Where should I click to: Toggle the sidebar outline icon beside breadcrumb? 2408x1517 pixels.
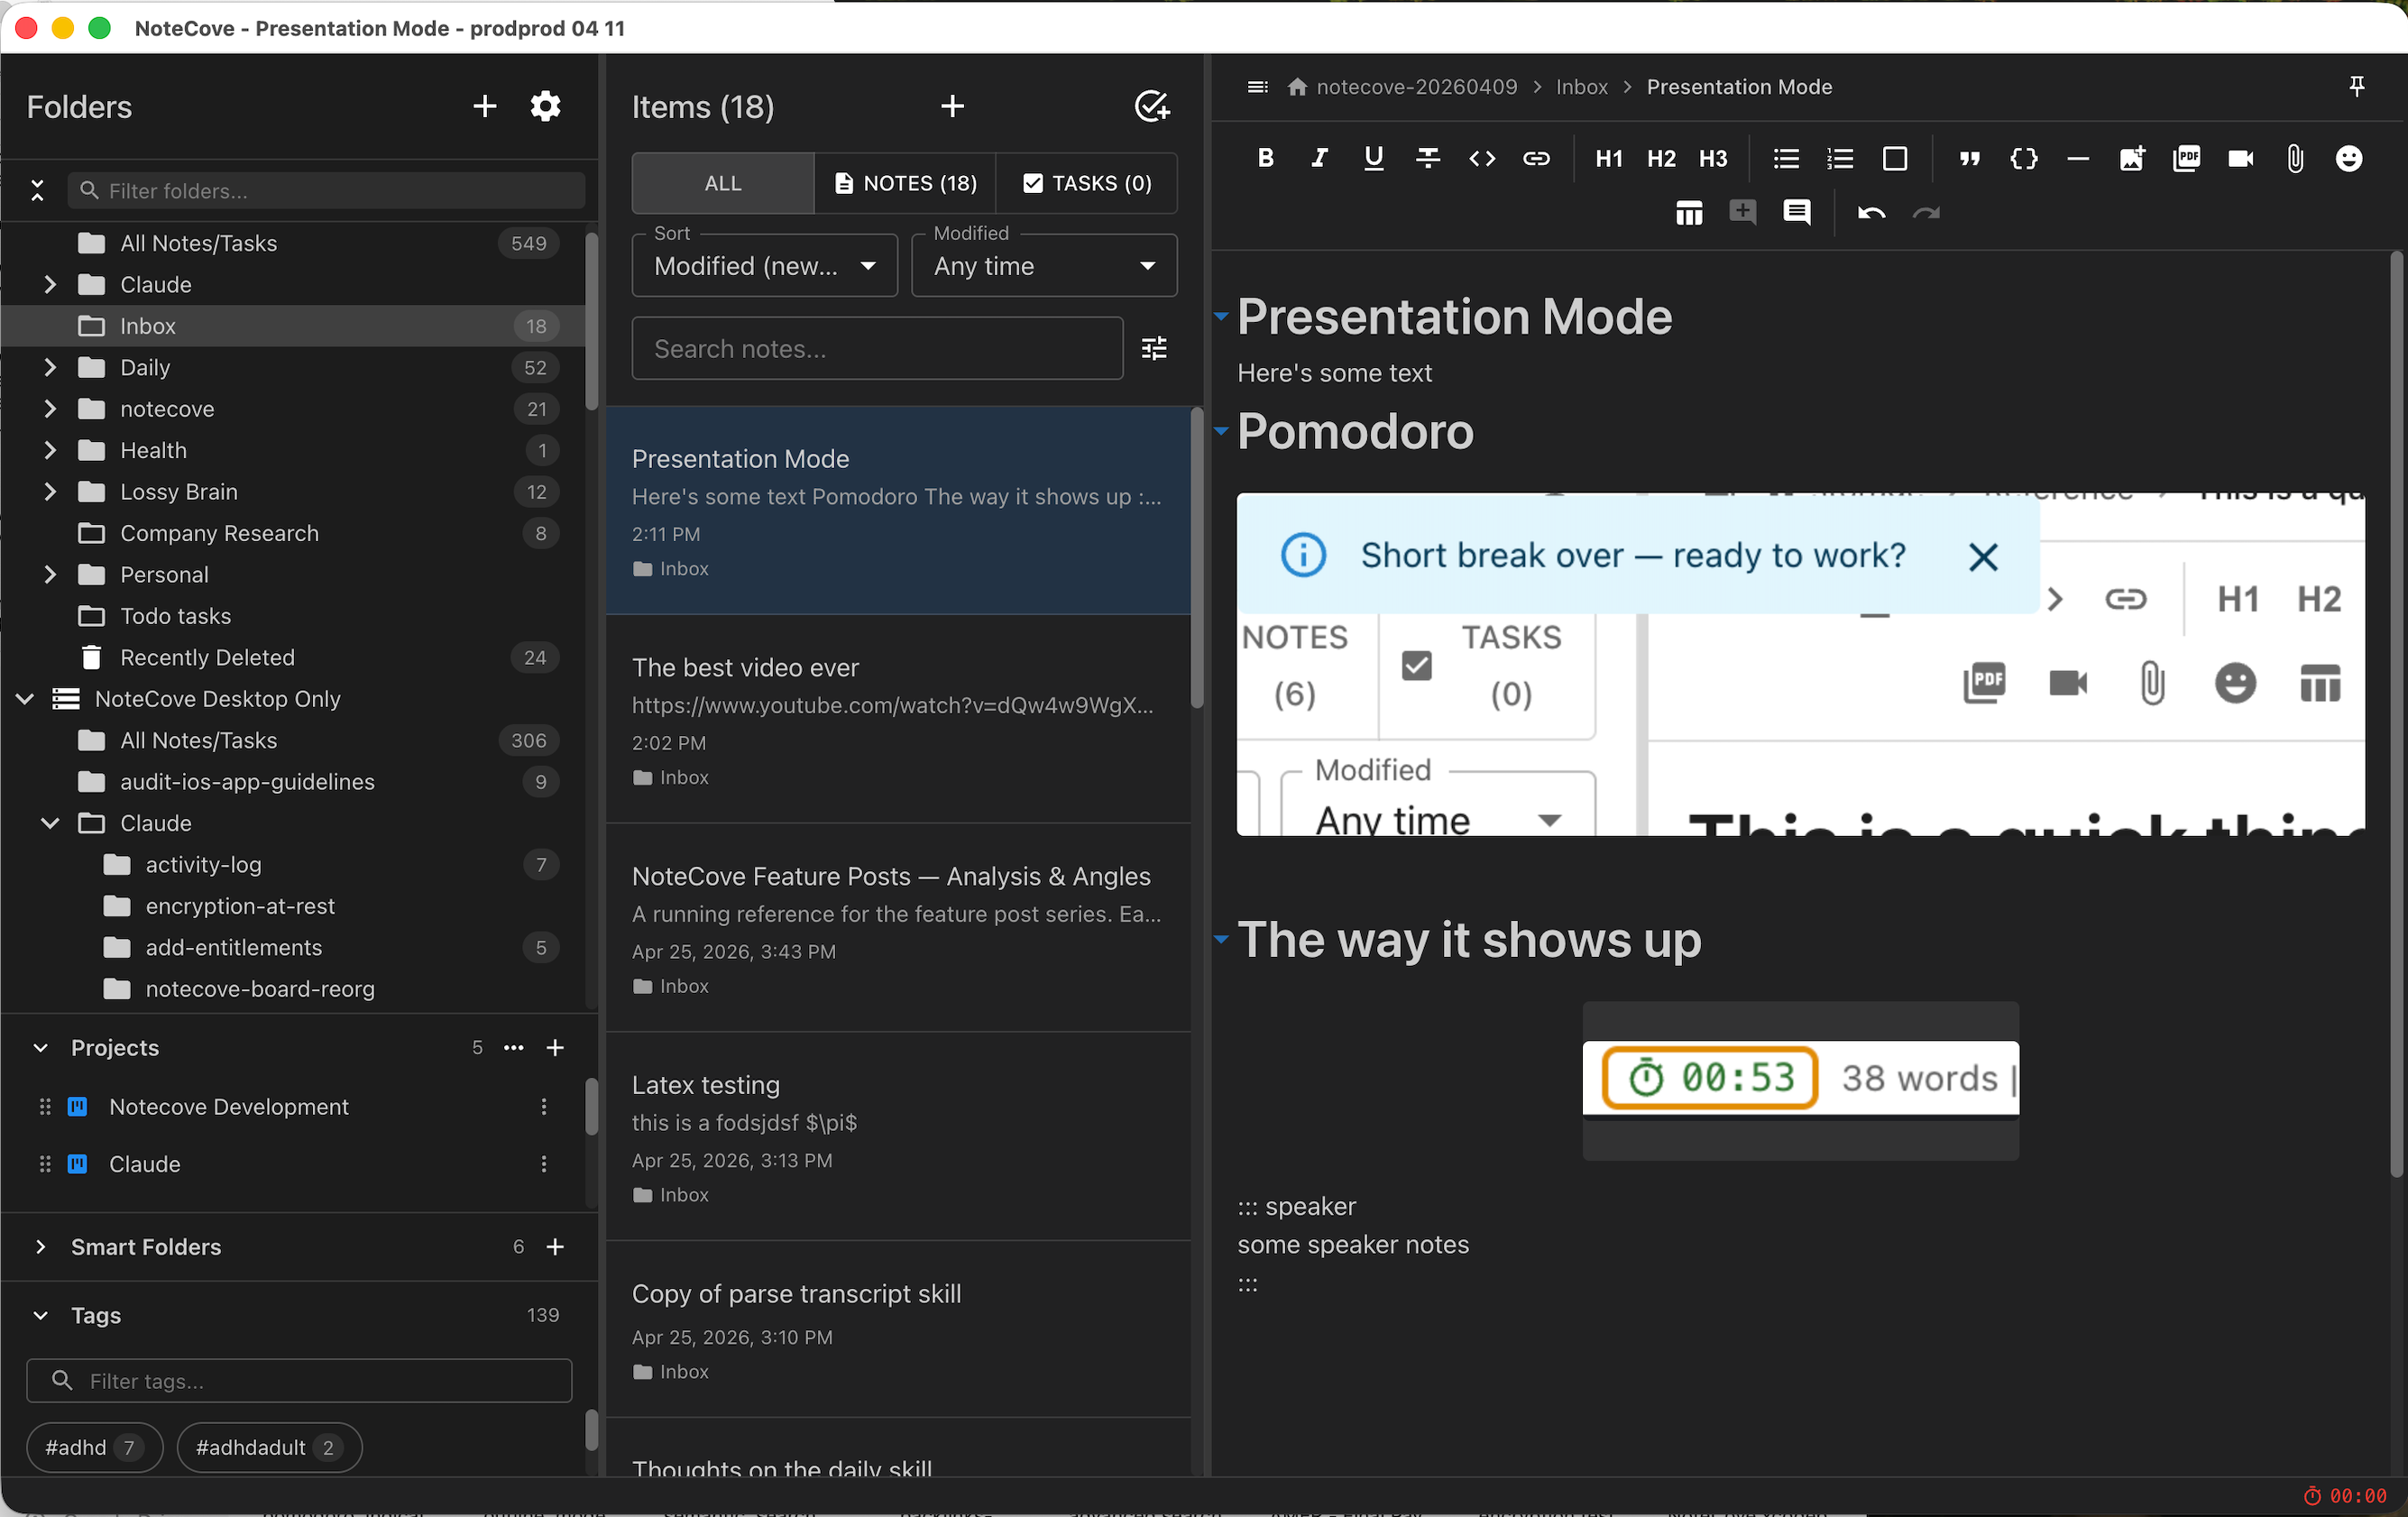pos(1257,87)
